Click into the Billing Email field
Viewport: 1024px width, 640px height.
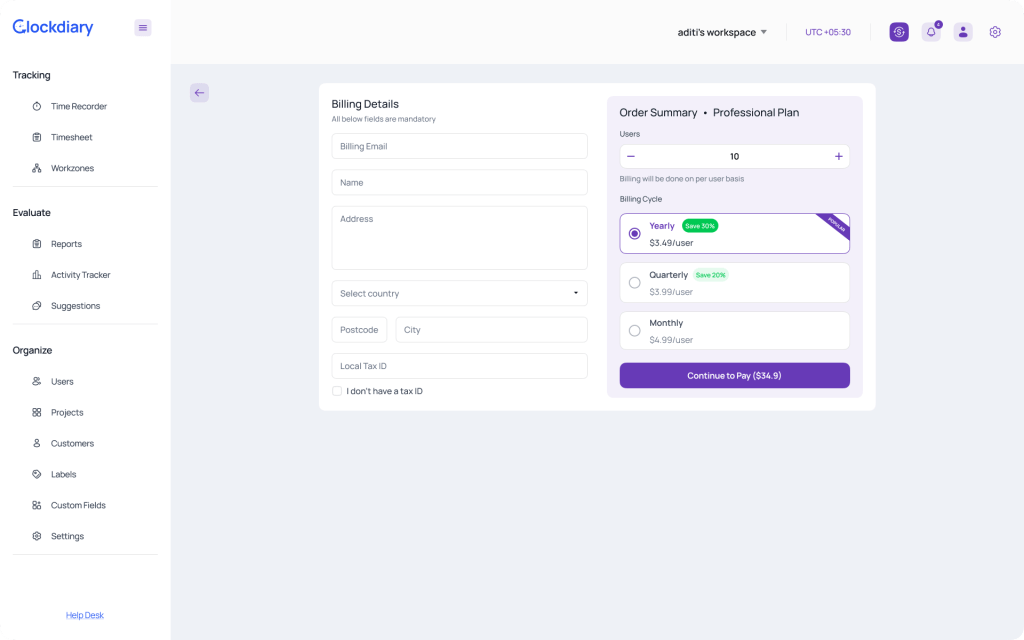point(459,146)
